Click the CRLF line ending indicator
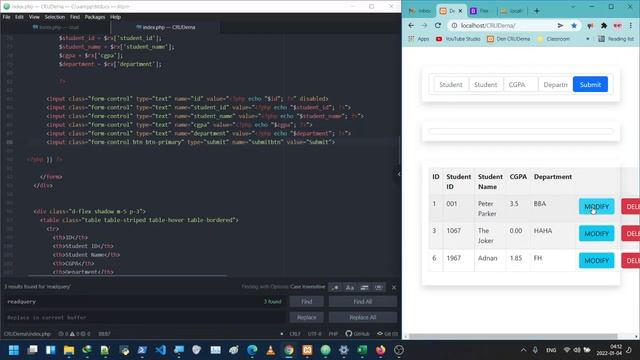This screenshot has height=360, width=640. pos(295,334)
